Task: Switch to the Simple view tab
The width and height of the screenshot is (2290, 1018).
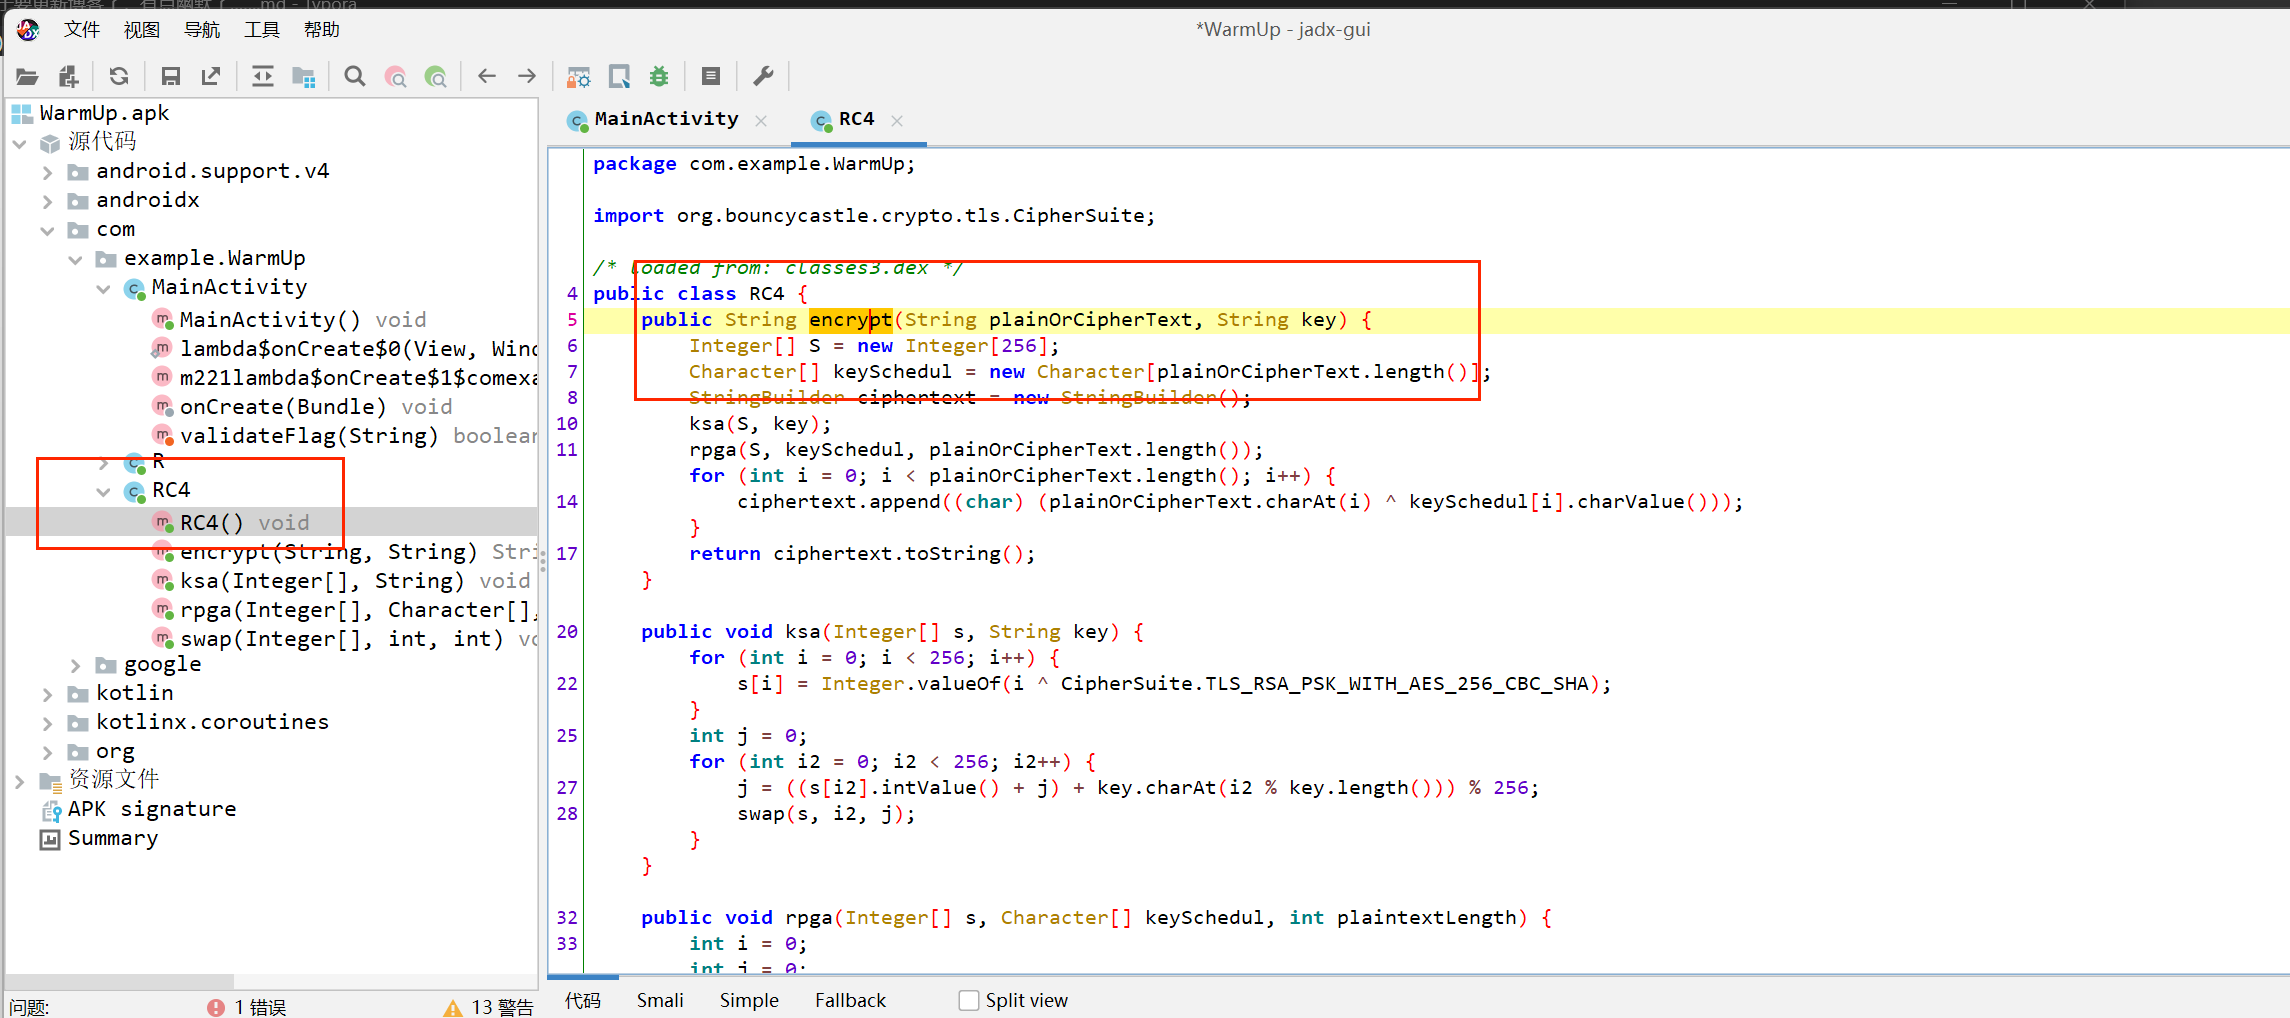Action: [749, 1000]
